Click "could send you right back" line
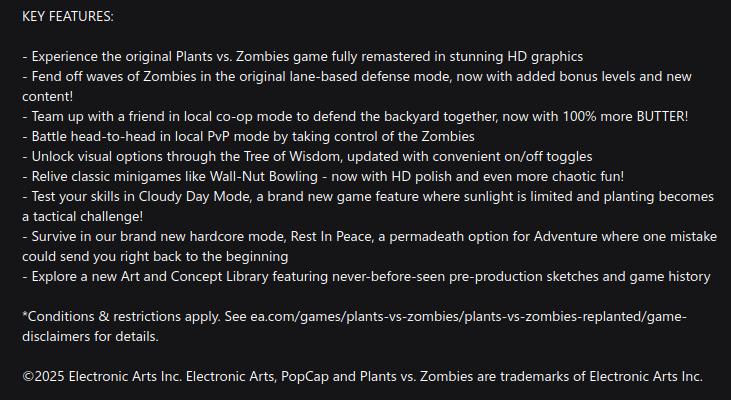The height and width of the screenshot is (400, 731). click(155, 257)
